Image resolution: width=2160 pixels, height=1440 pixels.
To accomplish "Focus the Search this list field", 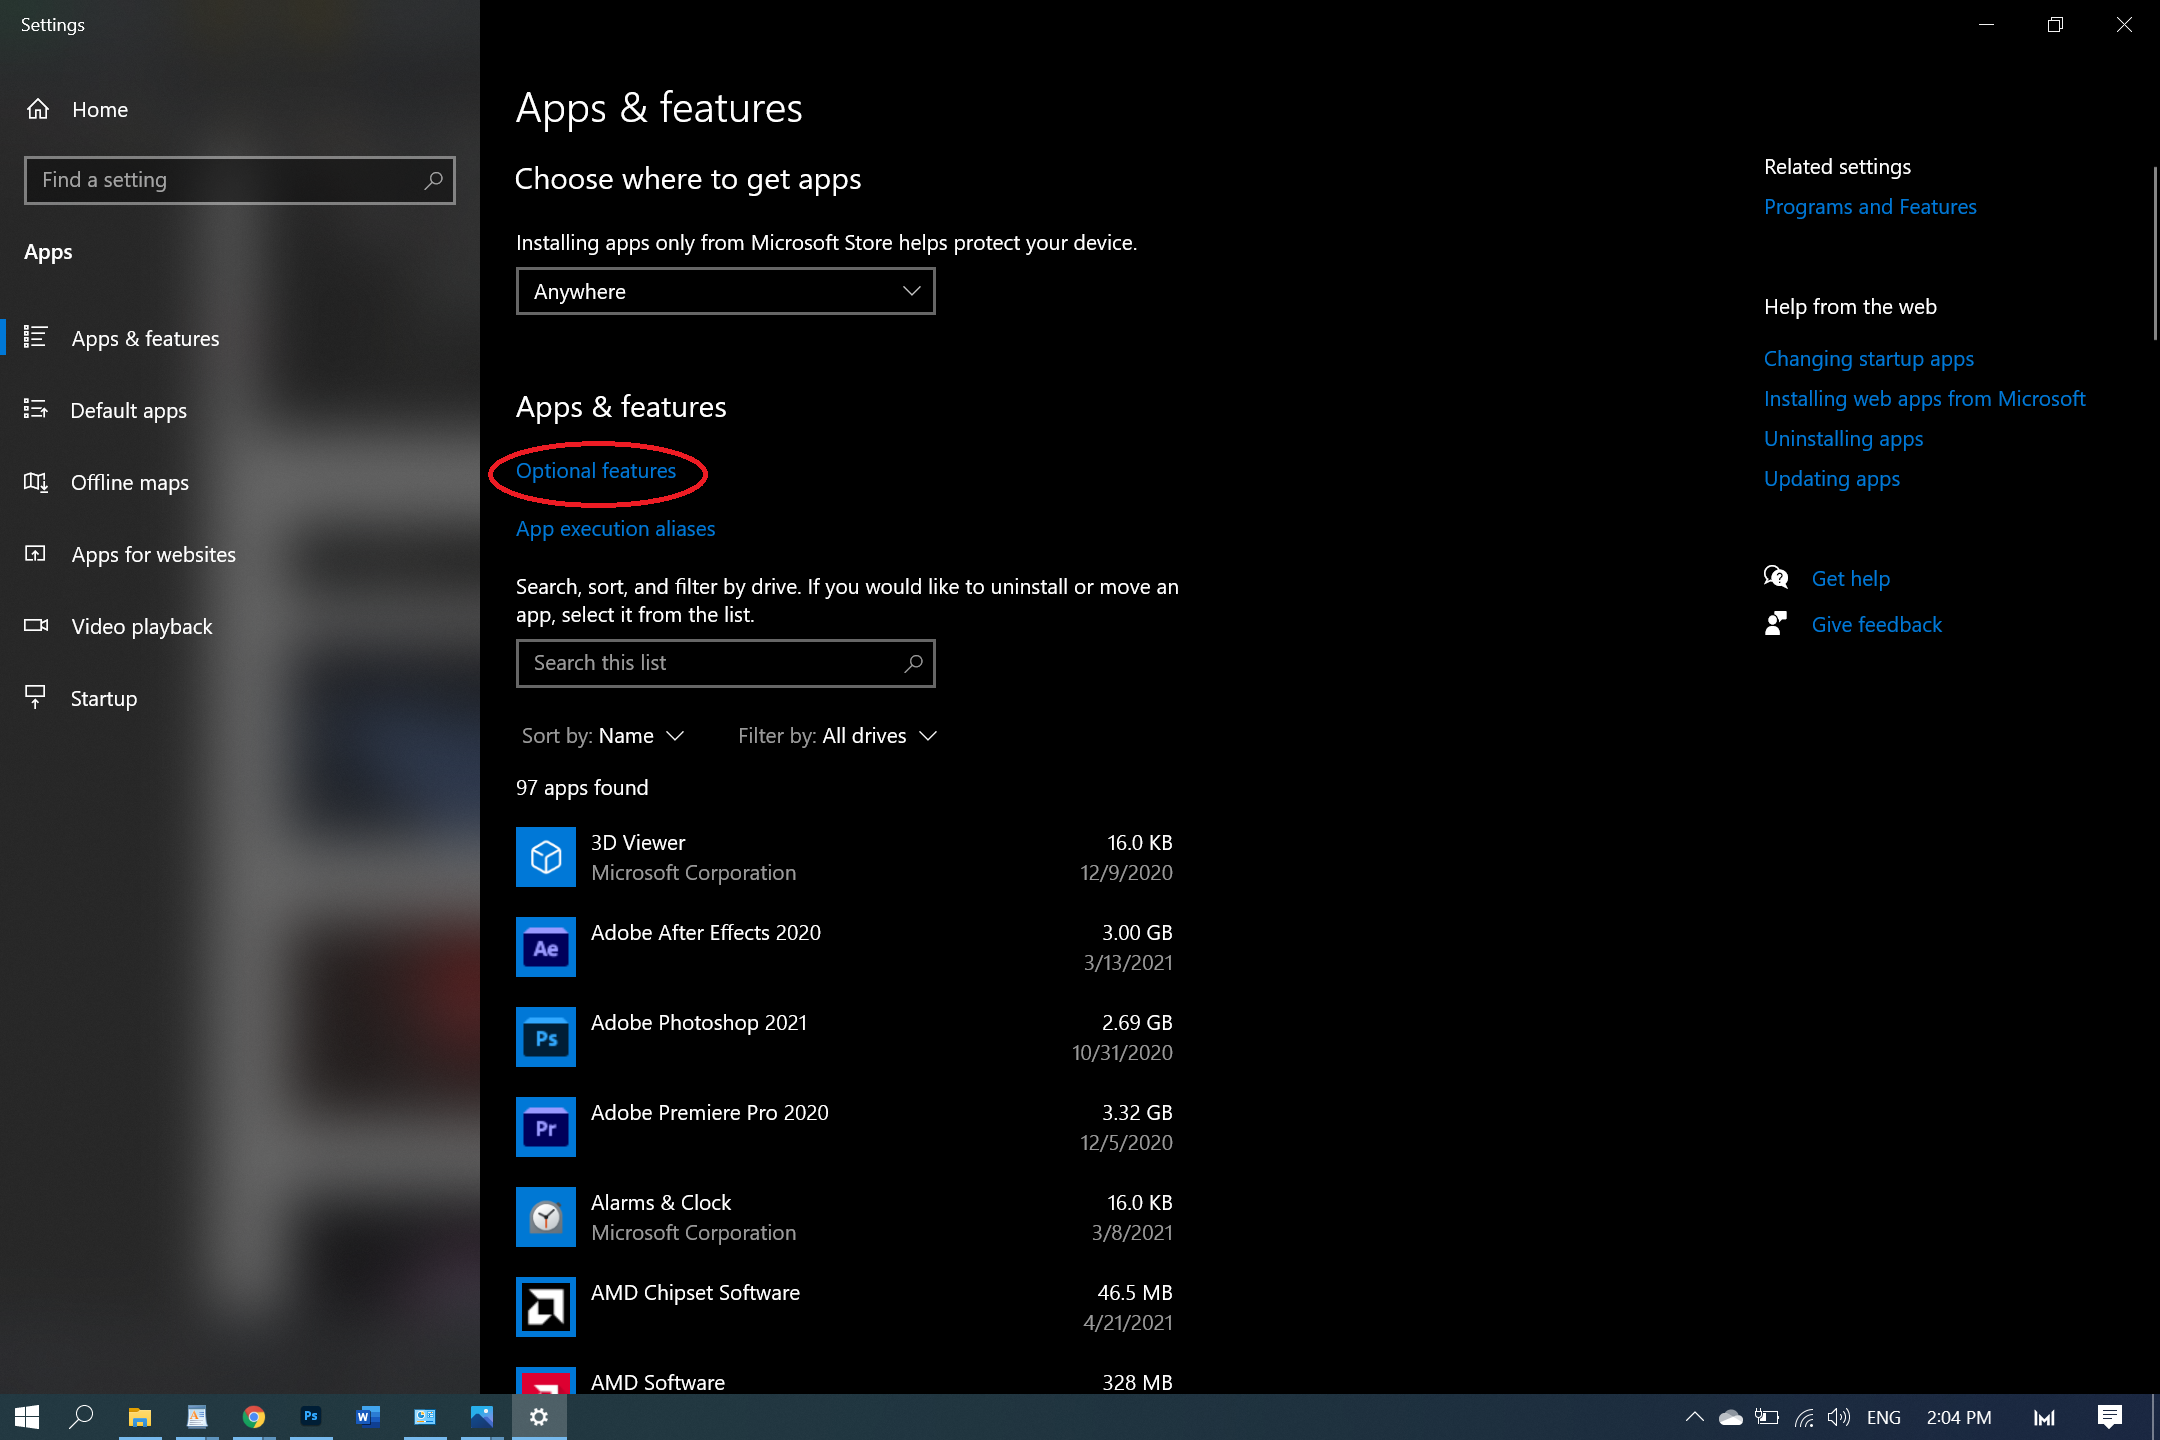I will 726,663.
